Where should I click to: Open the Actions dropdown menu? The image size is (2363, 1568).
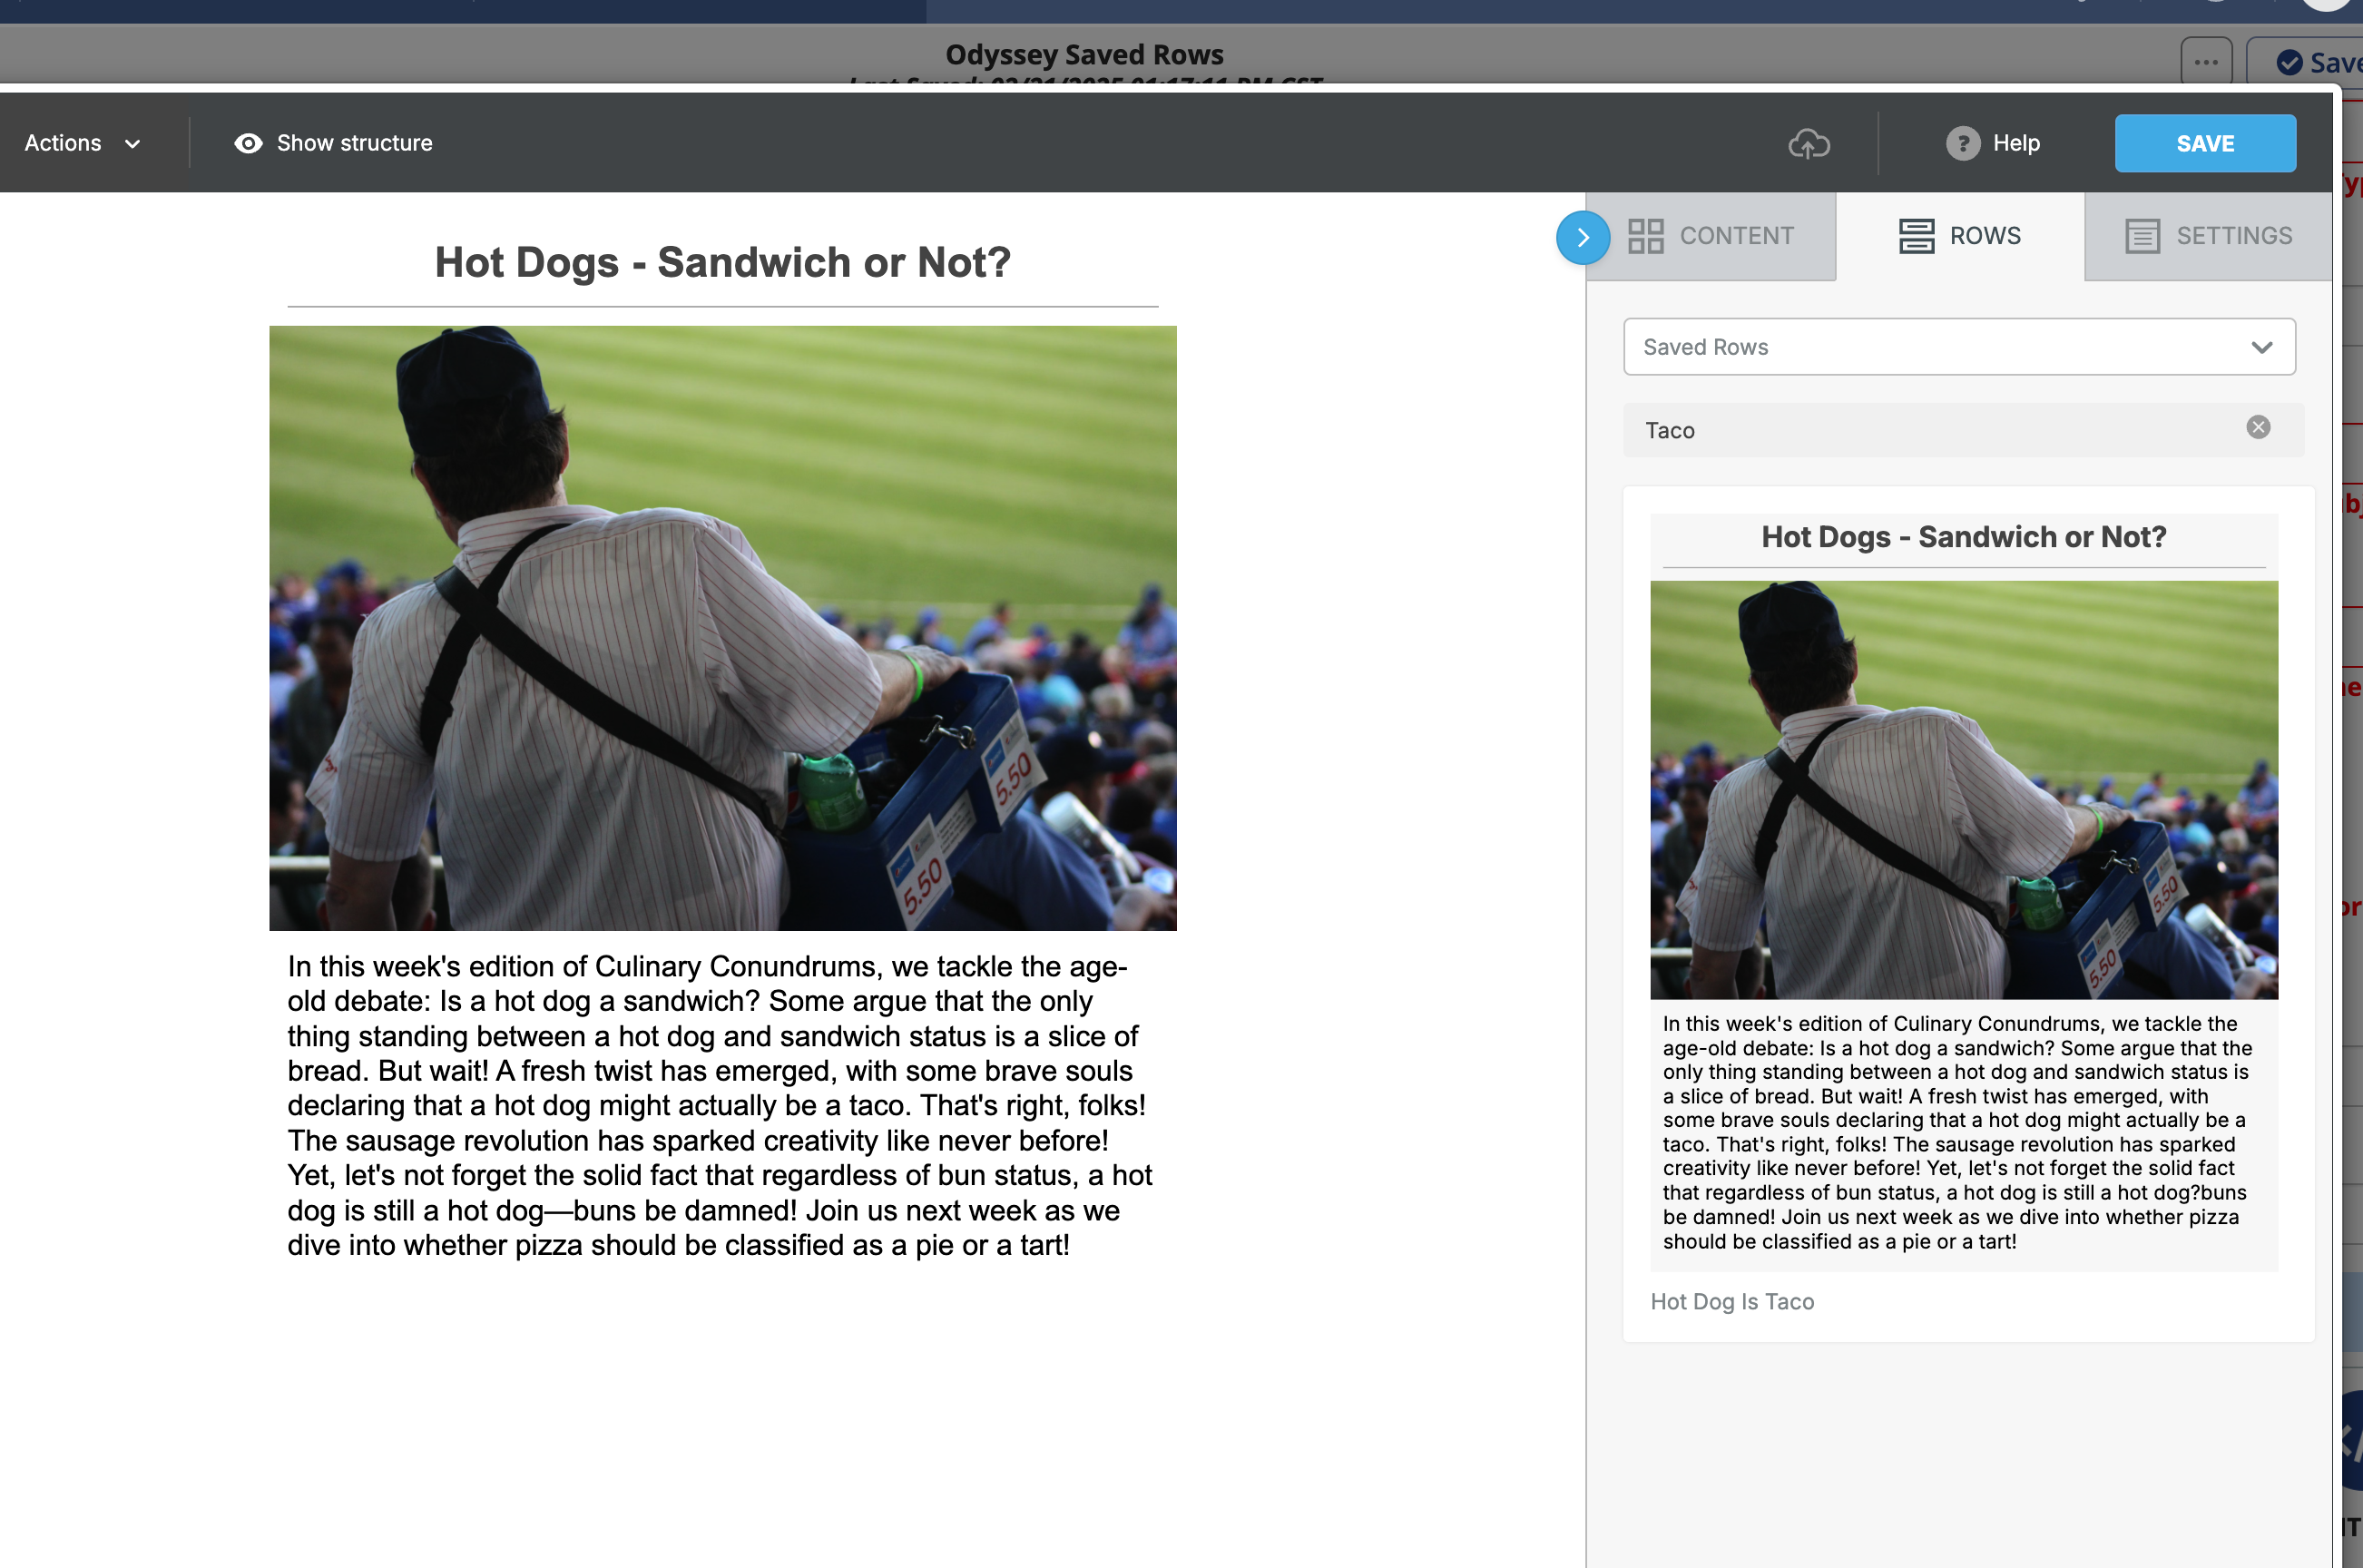[82, 143]
